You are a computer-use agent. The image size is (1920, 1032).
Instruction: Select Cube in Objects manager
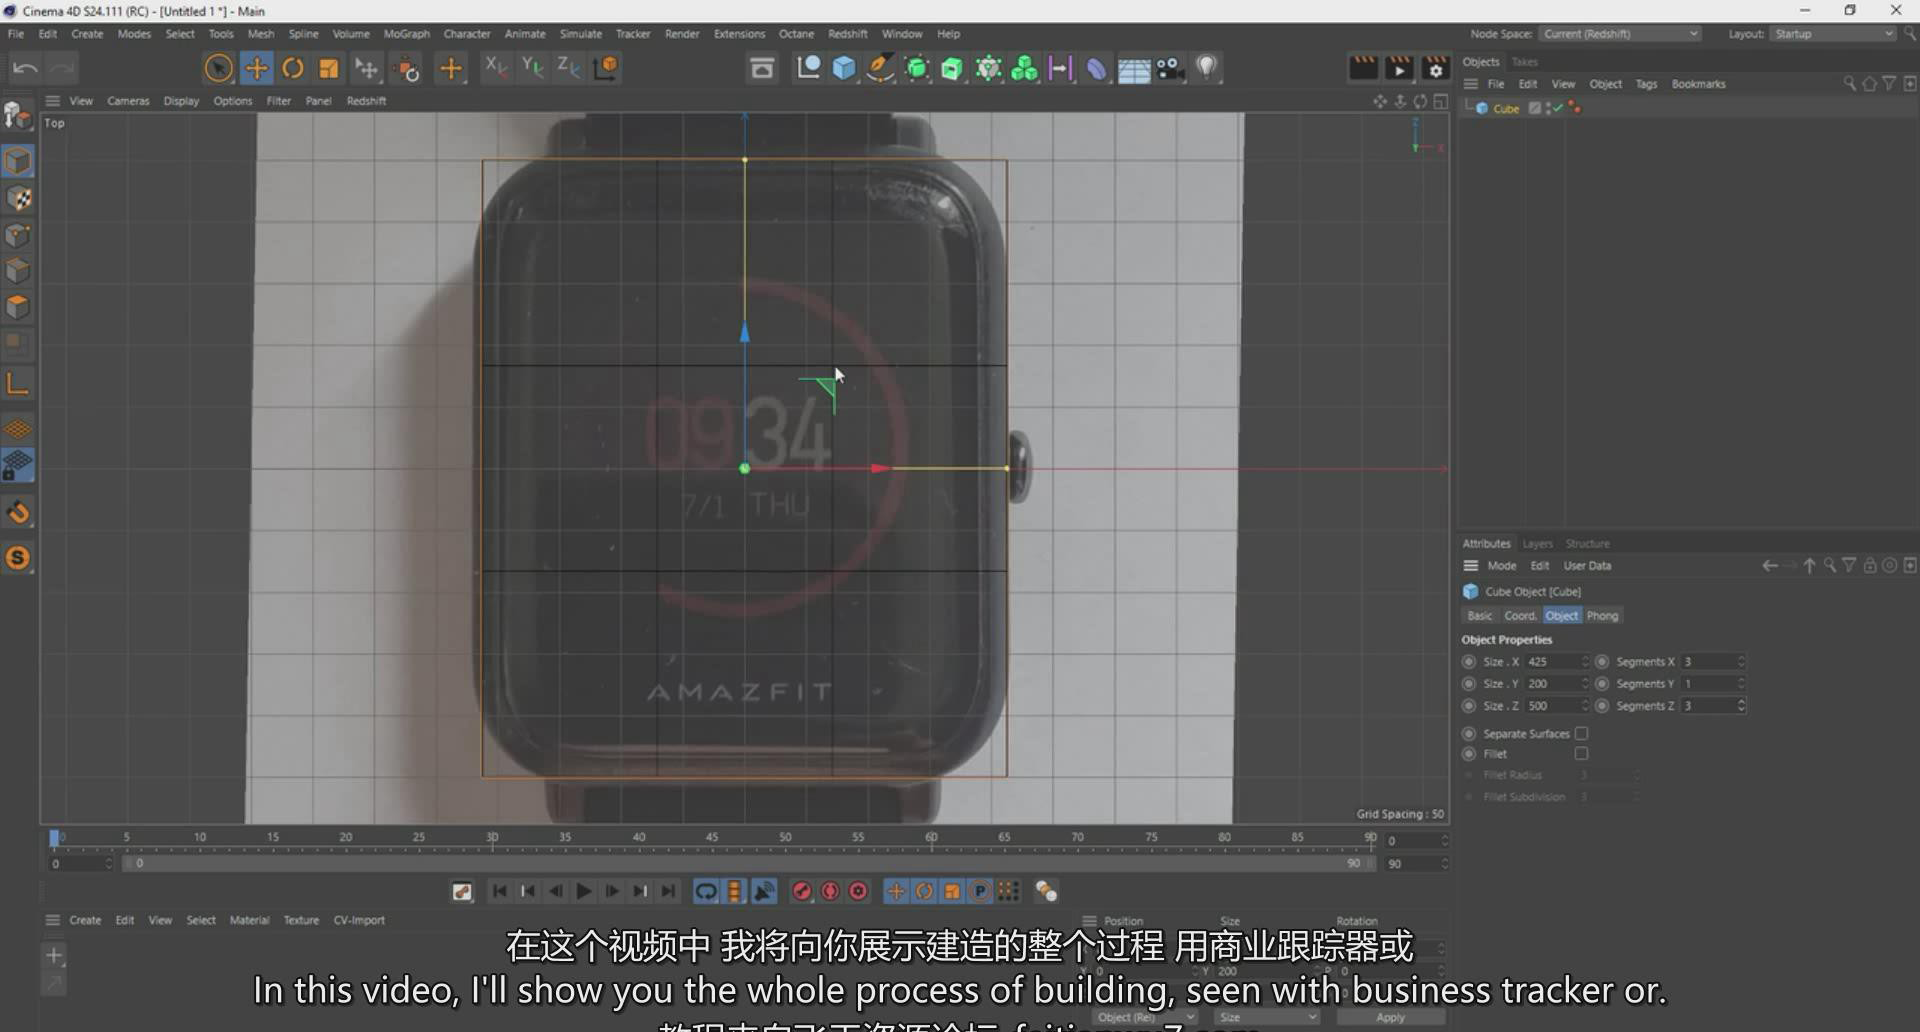click(1506, 109)
